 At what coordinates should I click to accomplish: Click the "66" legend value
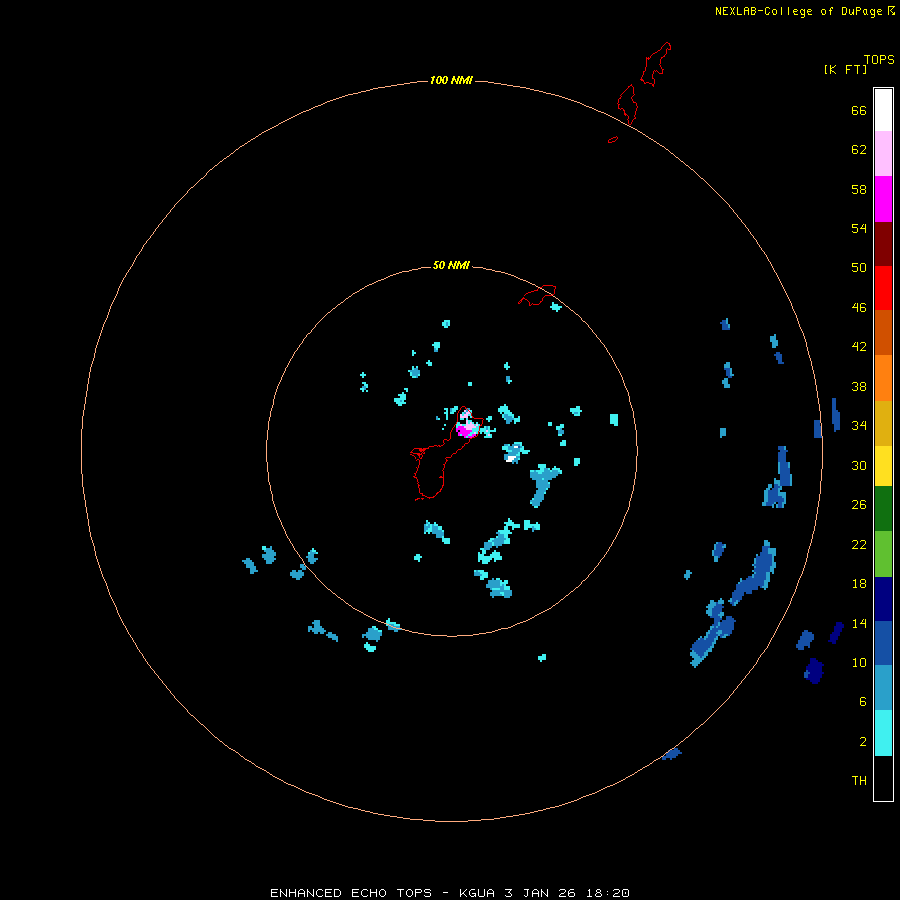click(859, 111)
